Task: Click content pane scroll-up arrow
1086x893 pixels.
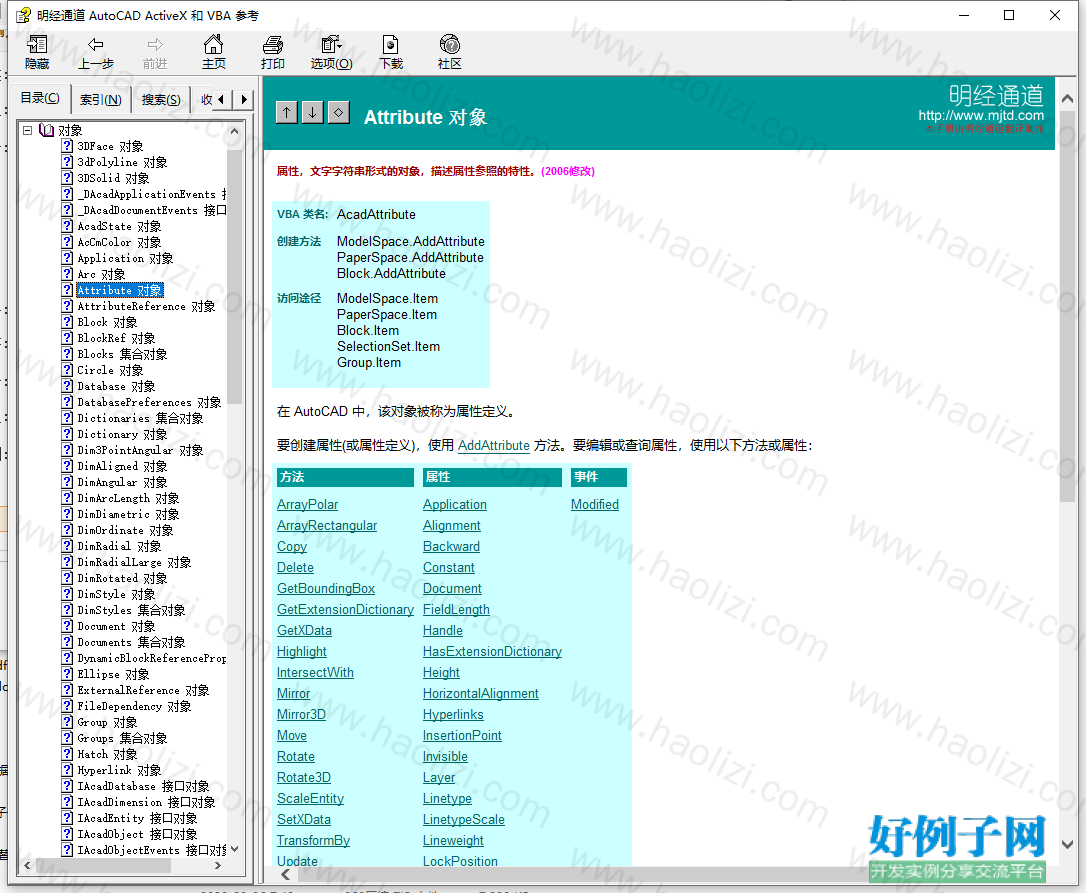Action: click(1067, 99)
